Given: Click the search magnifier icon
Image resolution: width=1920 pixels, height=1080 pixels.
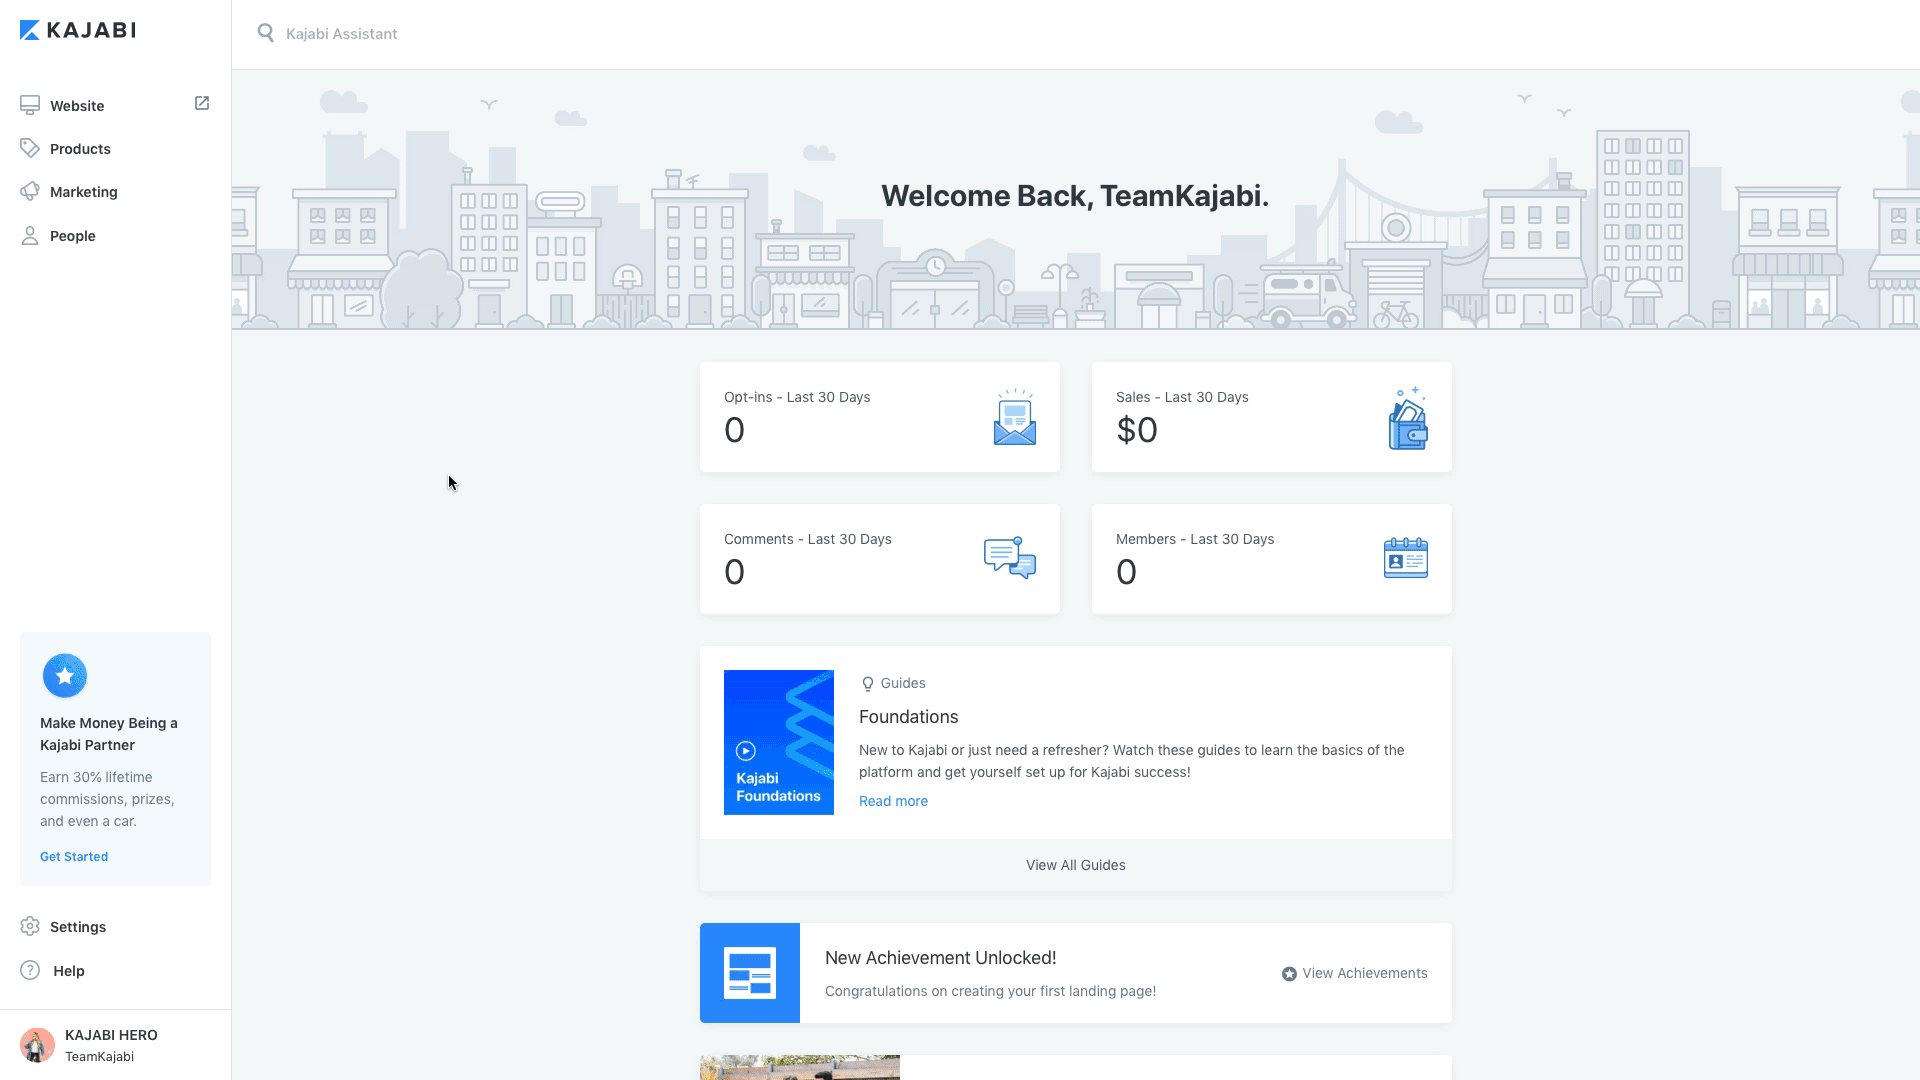Looking at the screenshot, I should click(265, 33).
